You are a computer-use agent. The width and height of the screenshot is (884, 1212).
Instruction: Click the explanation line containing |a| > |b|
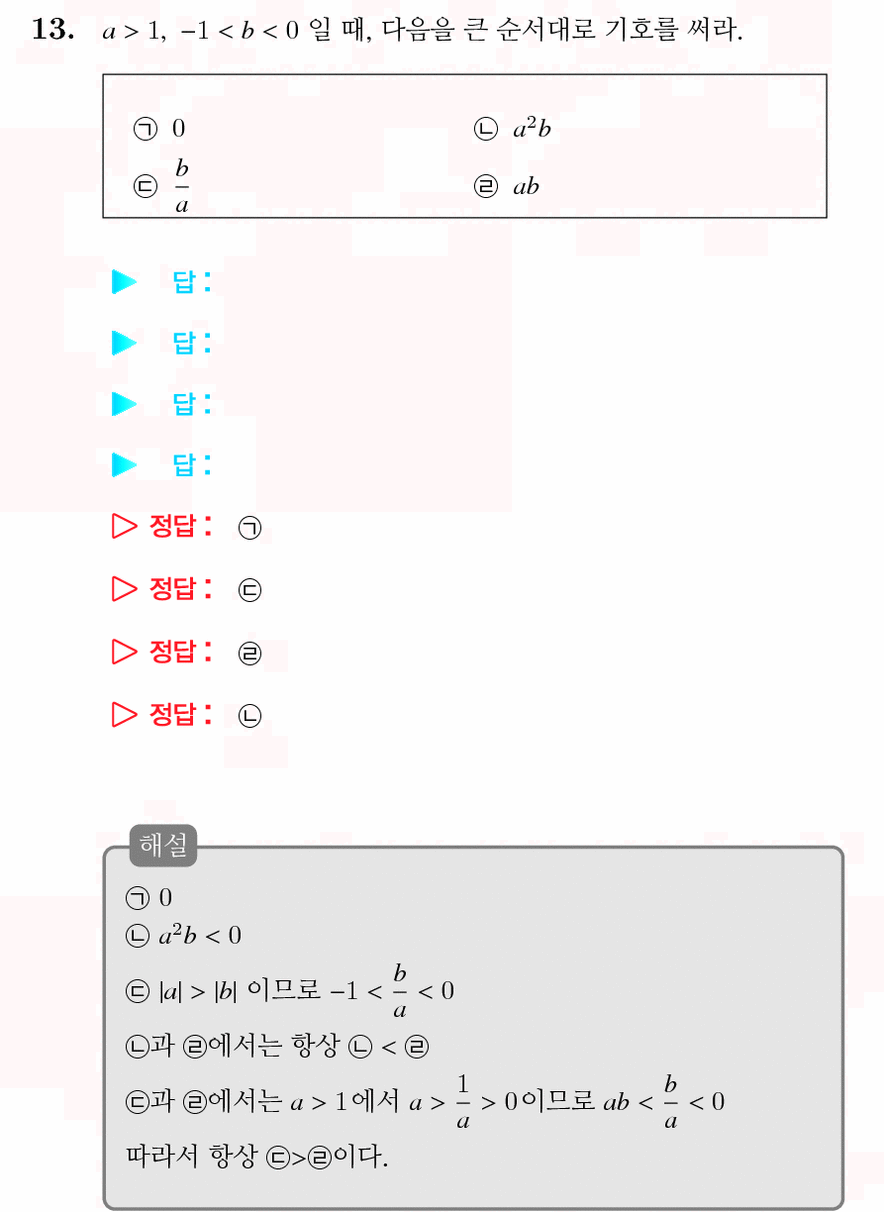tap(290, 990)
